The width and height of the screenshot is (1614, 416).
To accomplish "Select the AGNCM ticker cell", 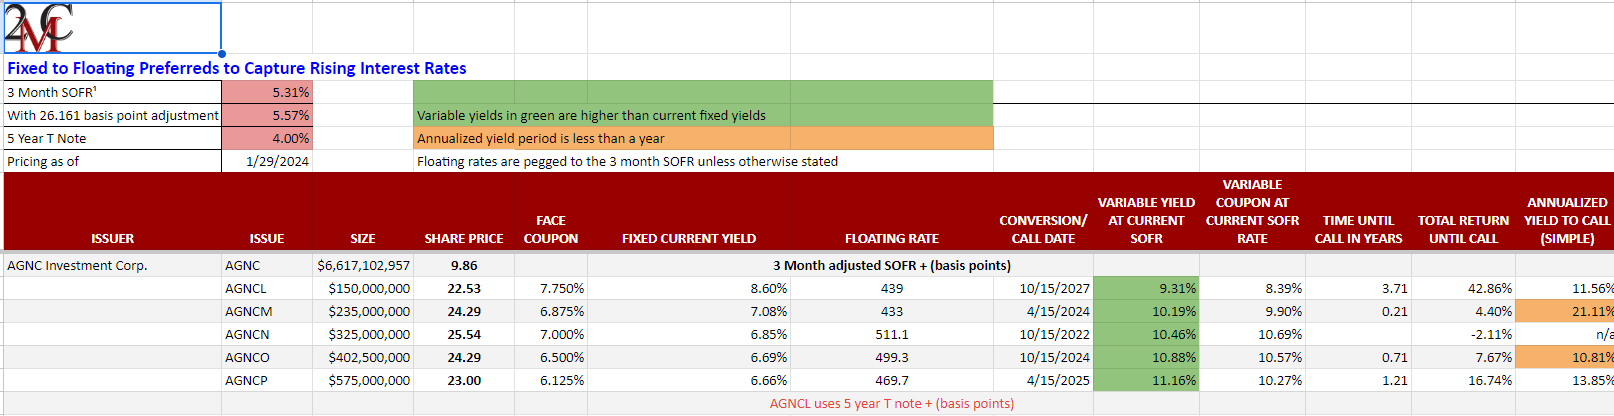I will click(267, 311).
